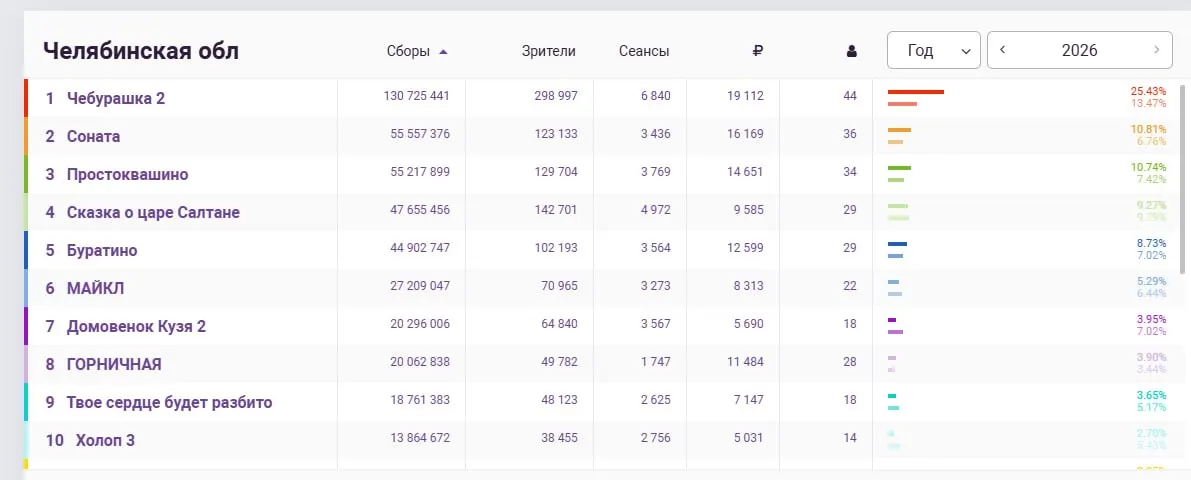Open film ГОРНИЧНАЯ

click(x=114, y=364)
